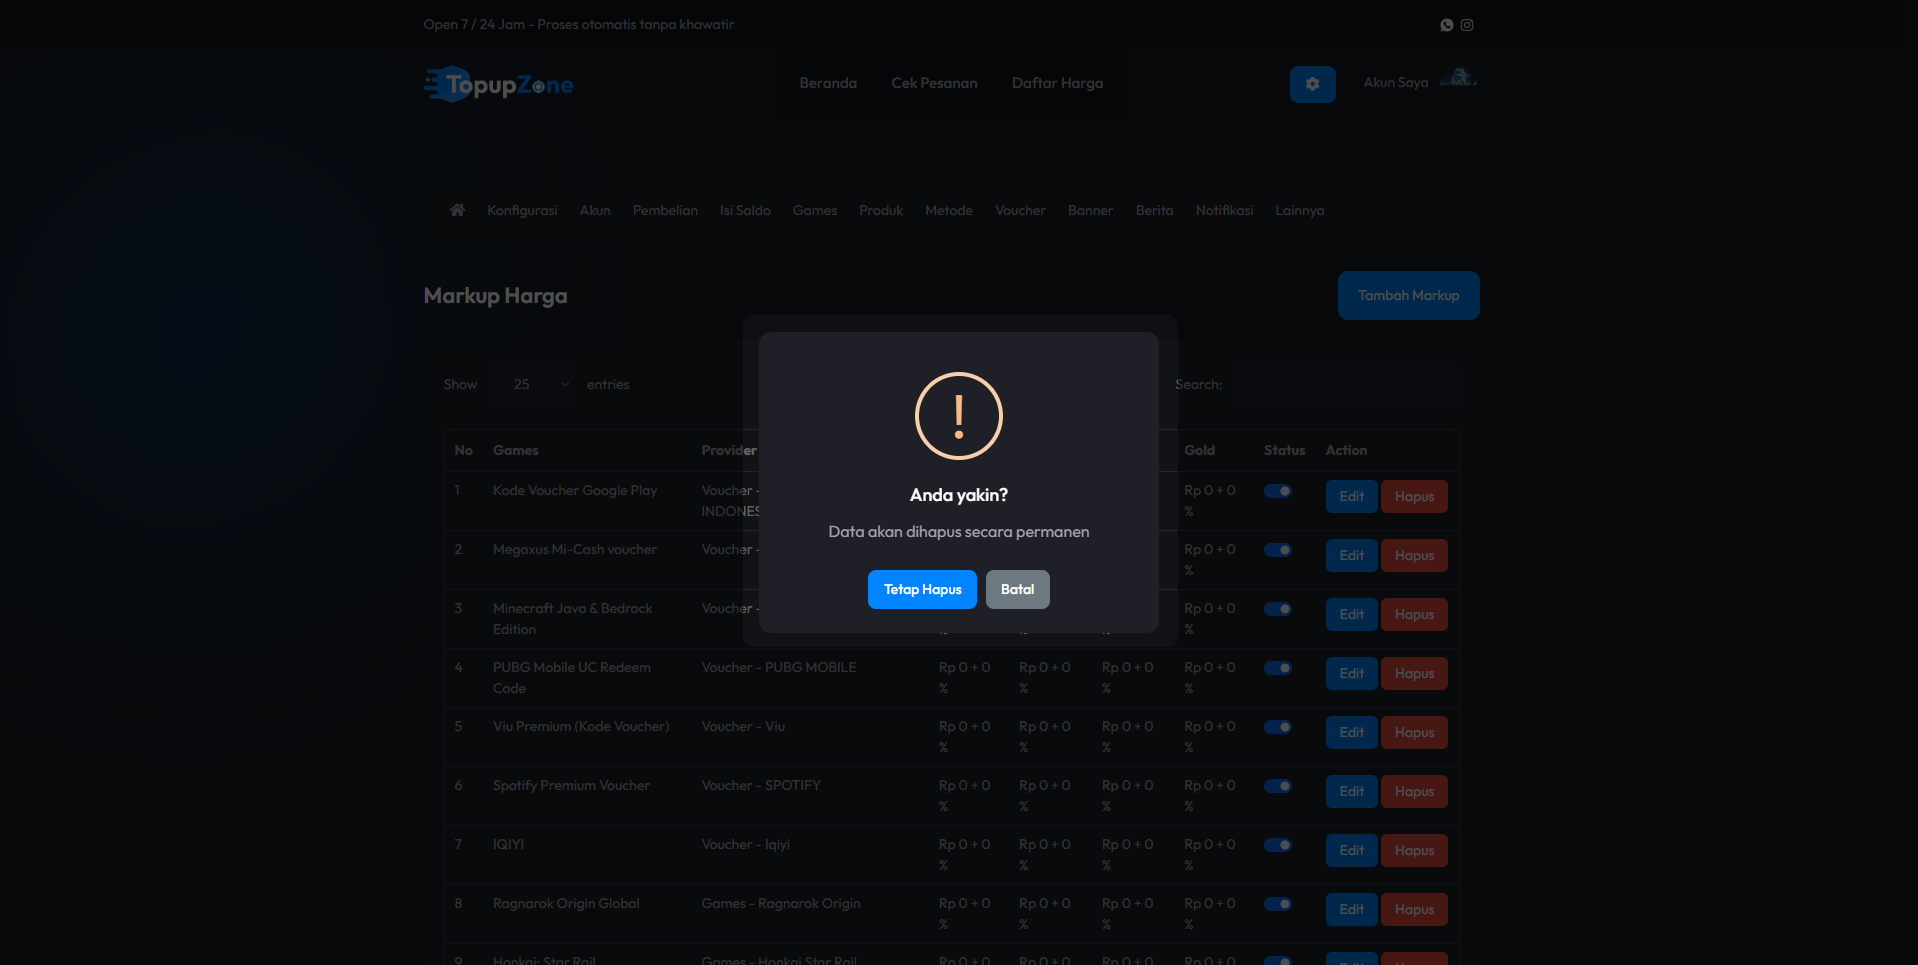Delete IQIYI row
The image size is (1918, 965).
click(x=1414, y=850)
